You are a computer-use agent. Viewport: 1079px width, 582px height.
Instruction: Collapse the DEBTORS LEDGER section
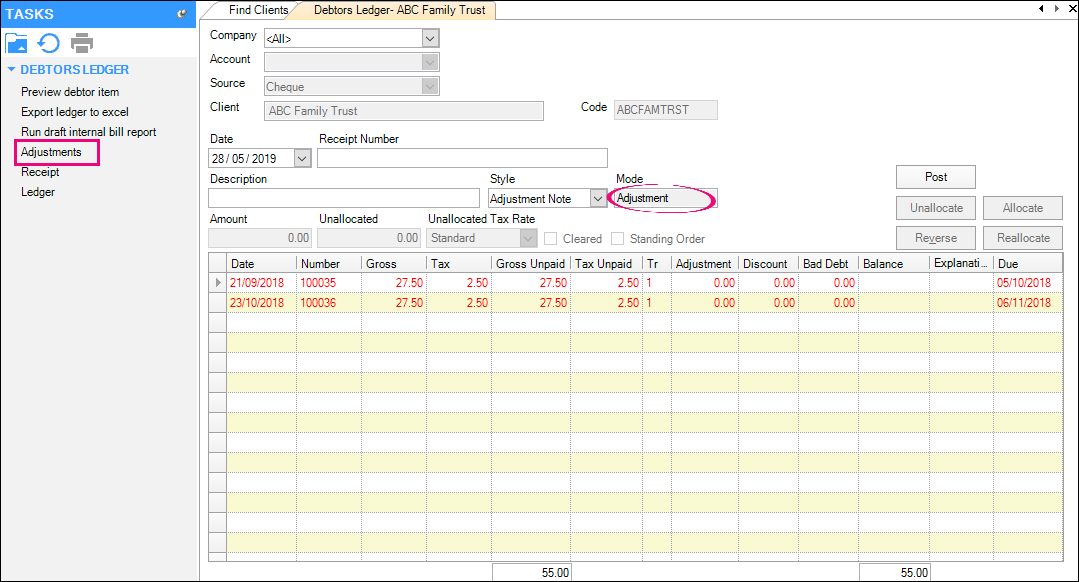(x=11, y=69)
